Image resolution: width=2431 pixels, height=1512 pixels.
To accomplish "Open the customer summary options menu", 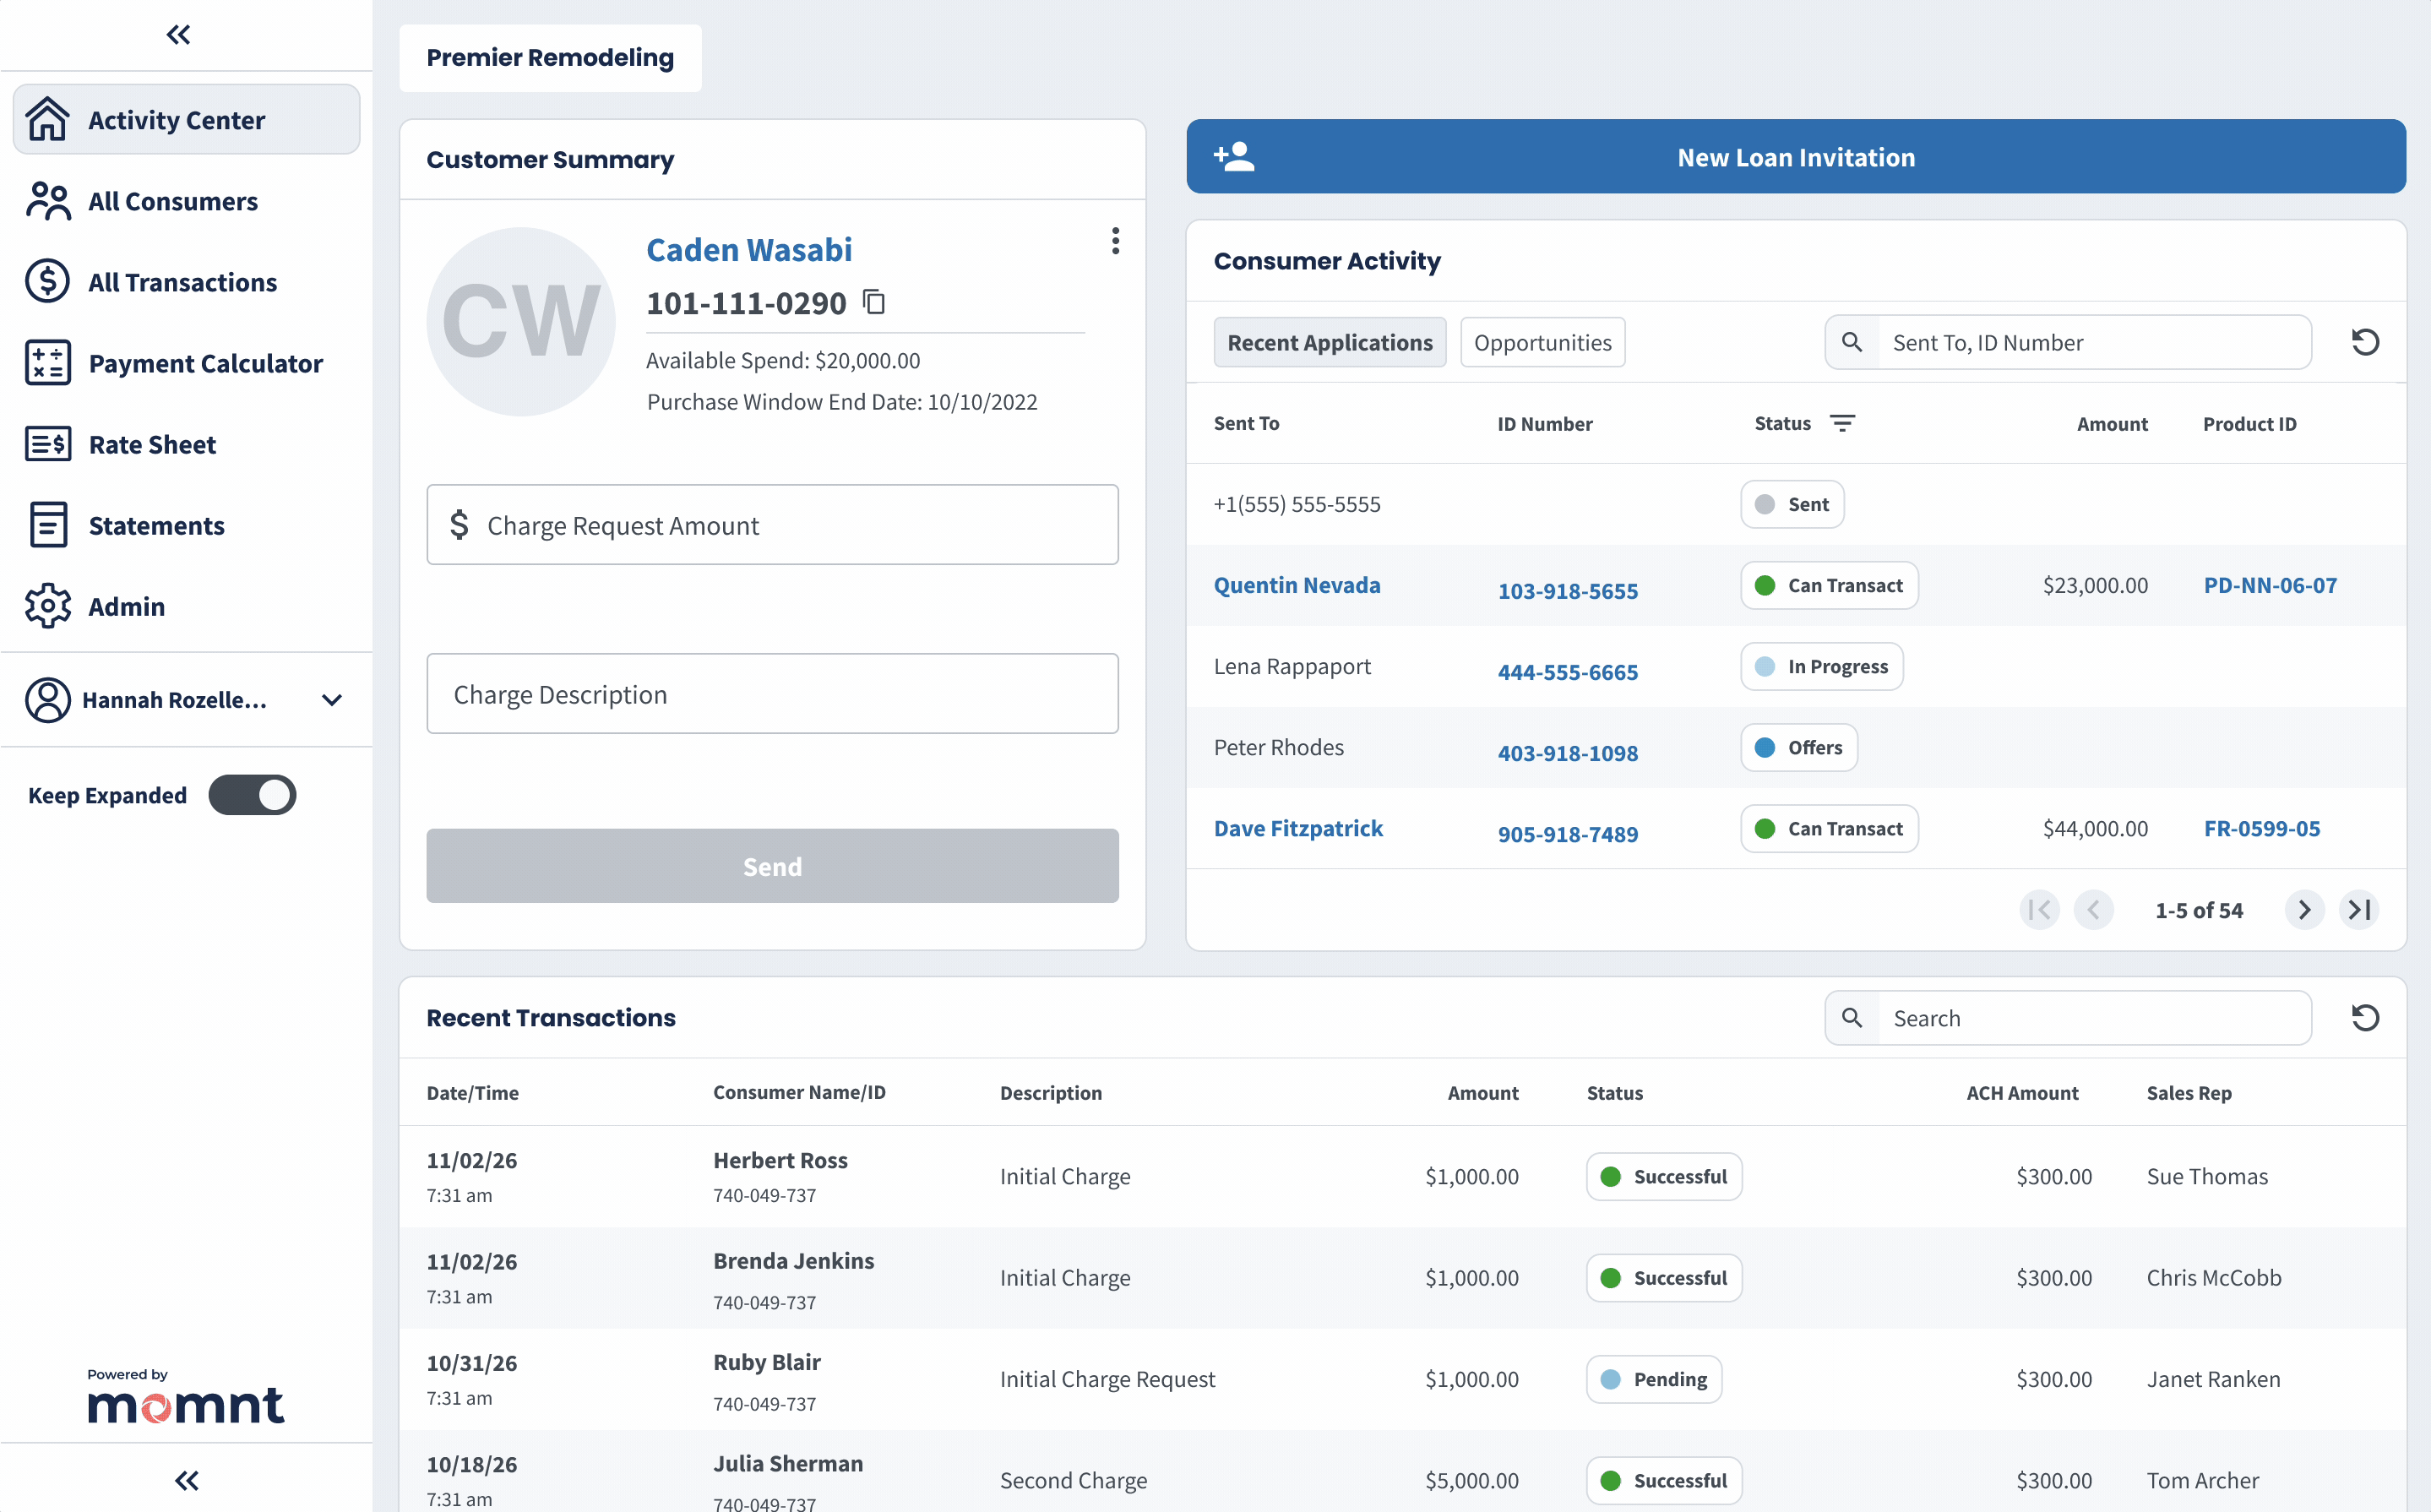I will (1115, 240).
